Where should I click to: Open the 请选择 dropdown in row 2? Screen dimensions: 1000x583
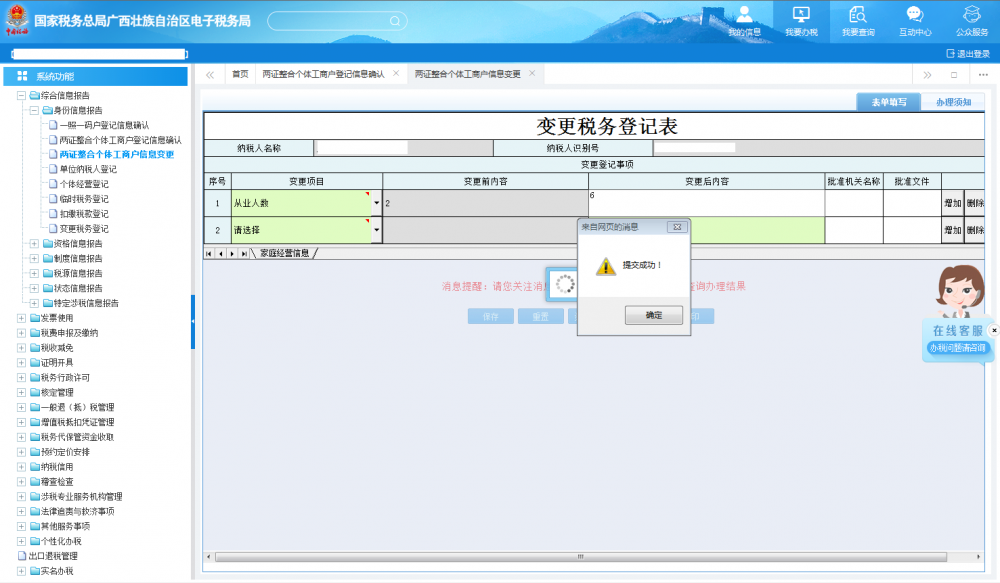(x=376, y=231)
